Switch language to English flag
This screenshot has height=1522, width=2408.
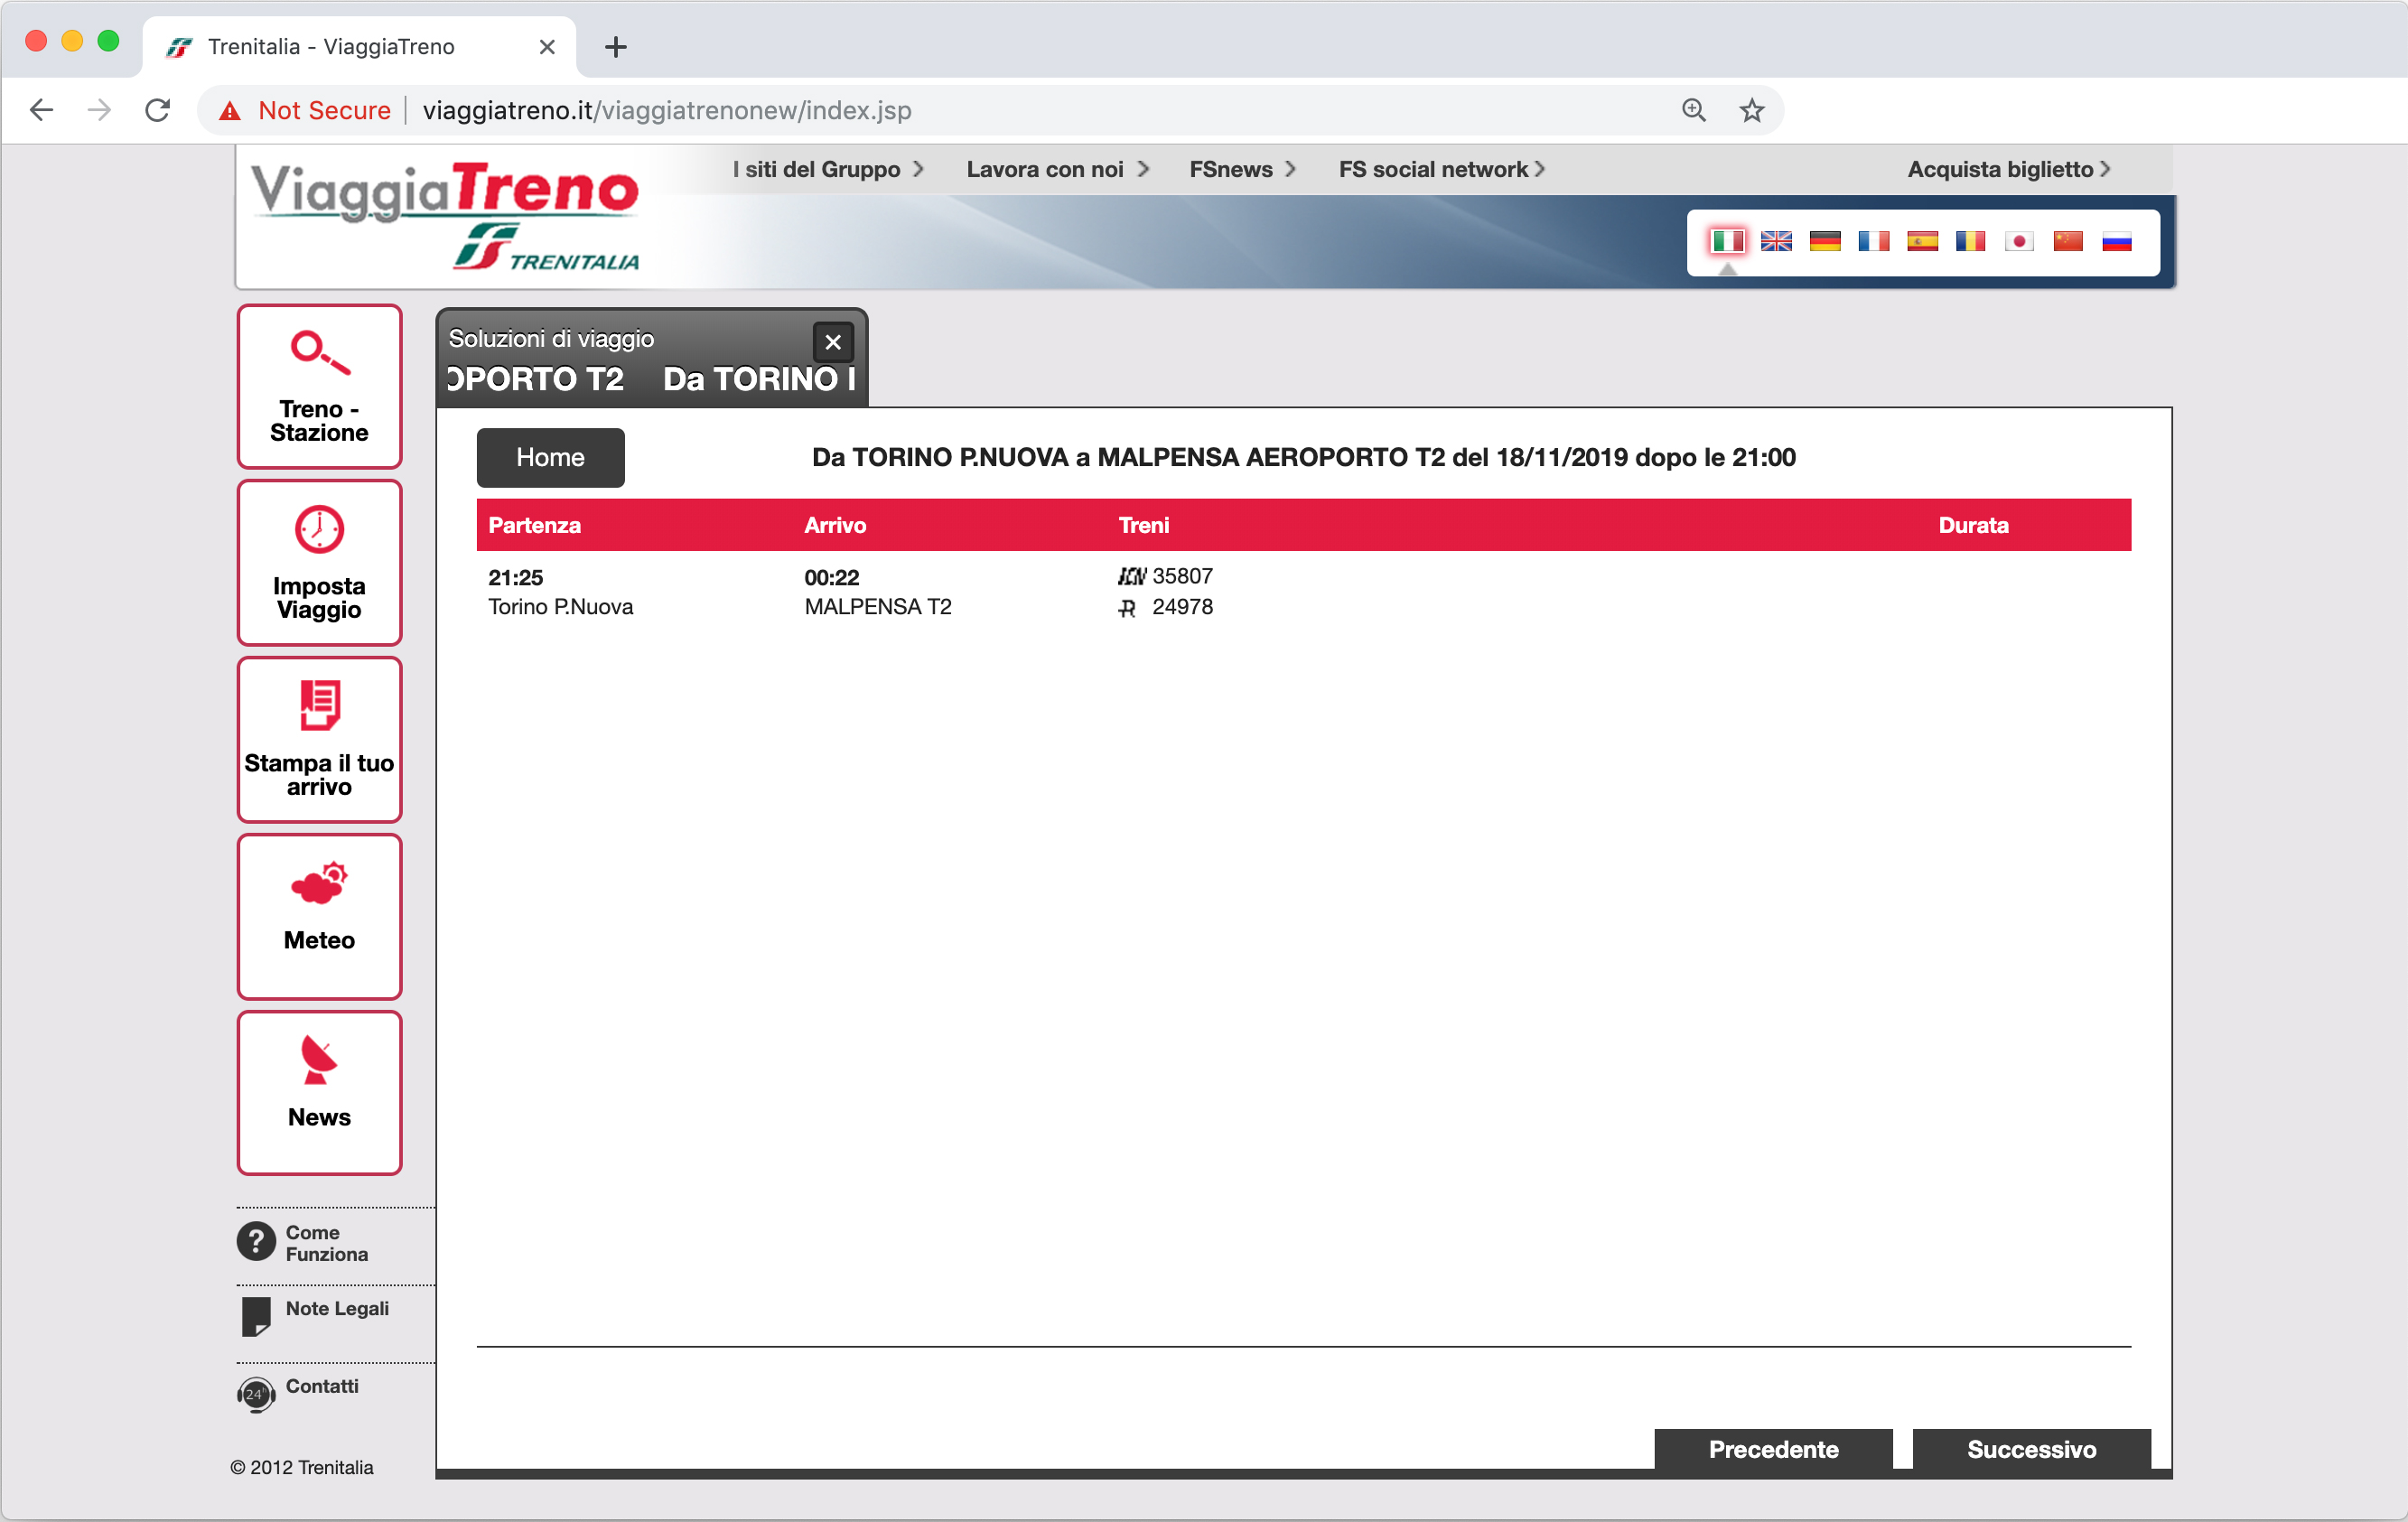tap(1776, 241)
